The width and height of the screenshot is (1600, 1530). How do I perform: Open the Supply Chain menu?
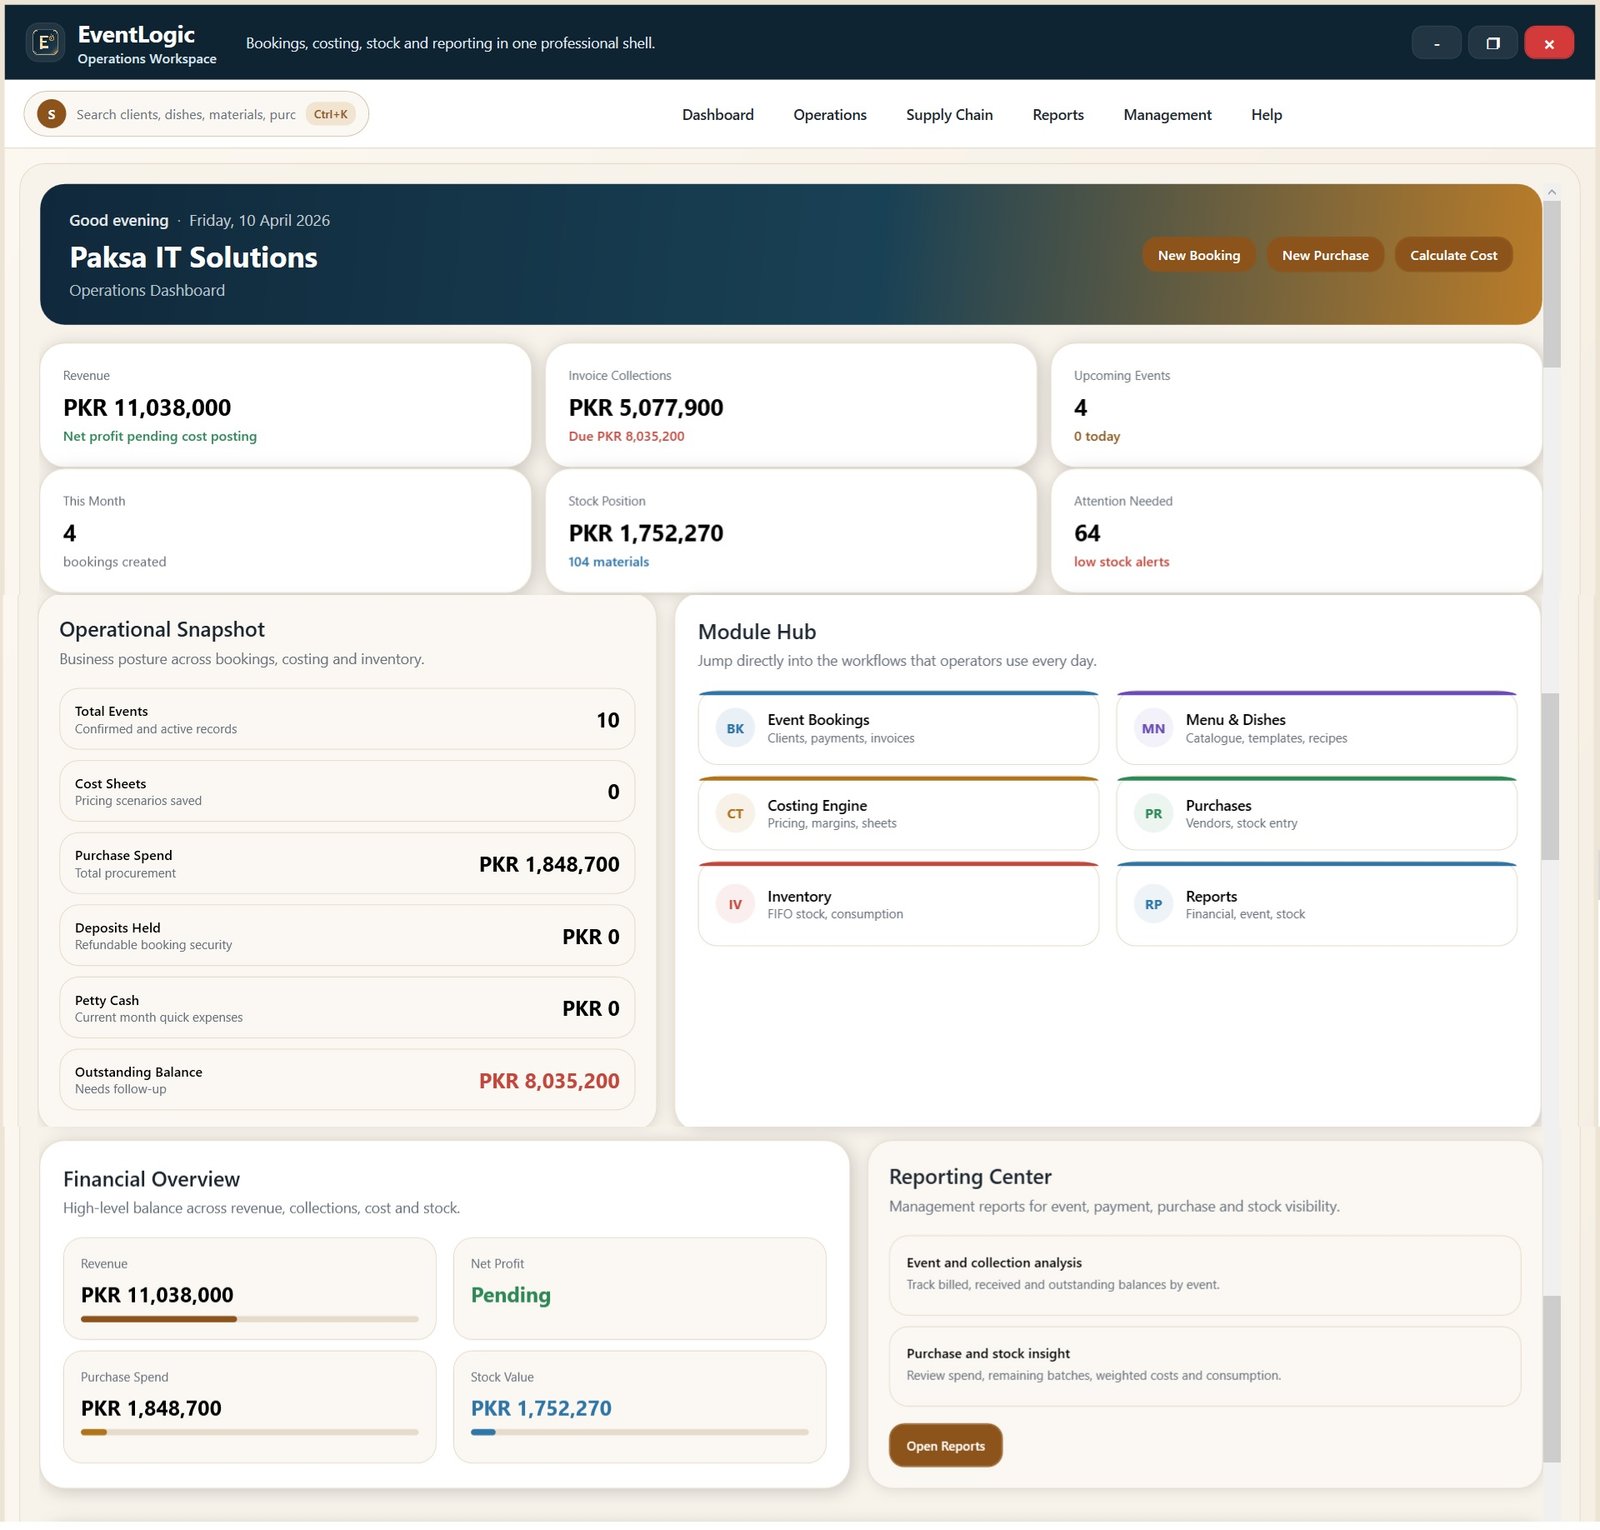(x=948, y=115)
